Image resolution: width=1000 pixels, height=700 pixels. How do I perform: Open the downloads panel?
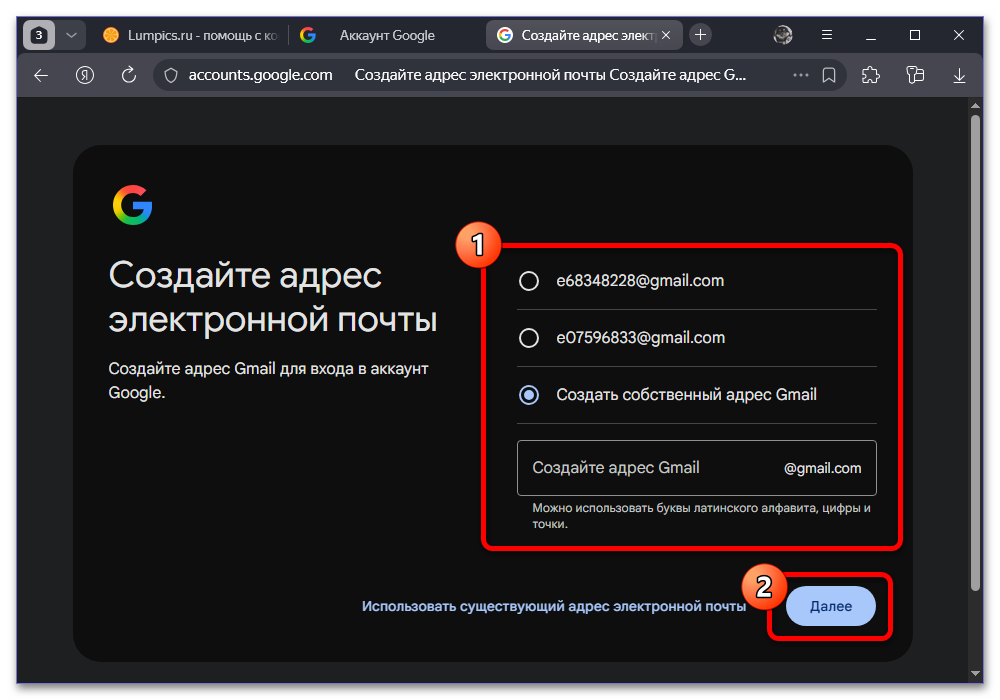pyautogui.click(x=959, y=75)
